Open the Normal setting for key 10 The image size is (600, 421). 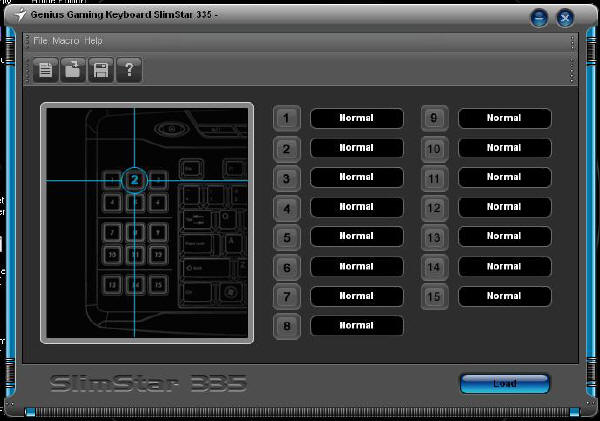point(504,148)
